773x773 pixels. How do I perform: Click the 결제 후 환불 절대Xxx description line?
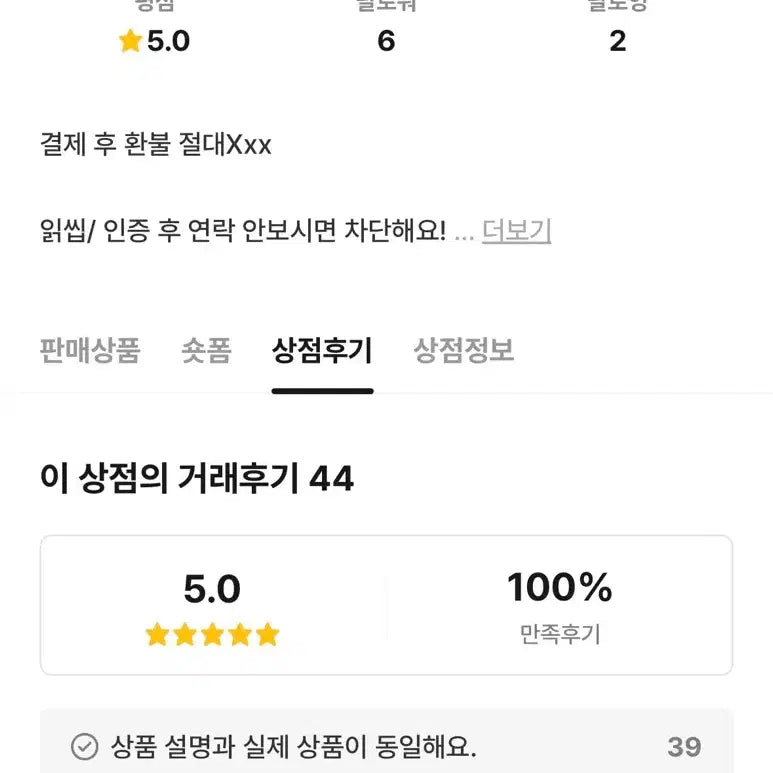pyautogui.click(x=156, y=145)
